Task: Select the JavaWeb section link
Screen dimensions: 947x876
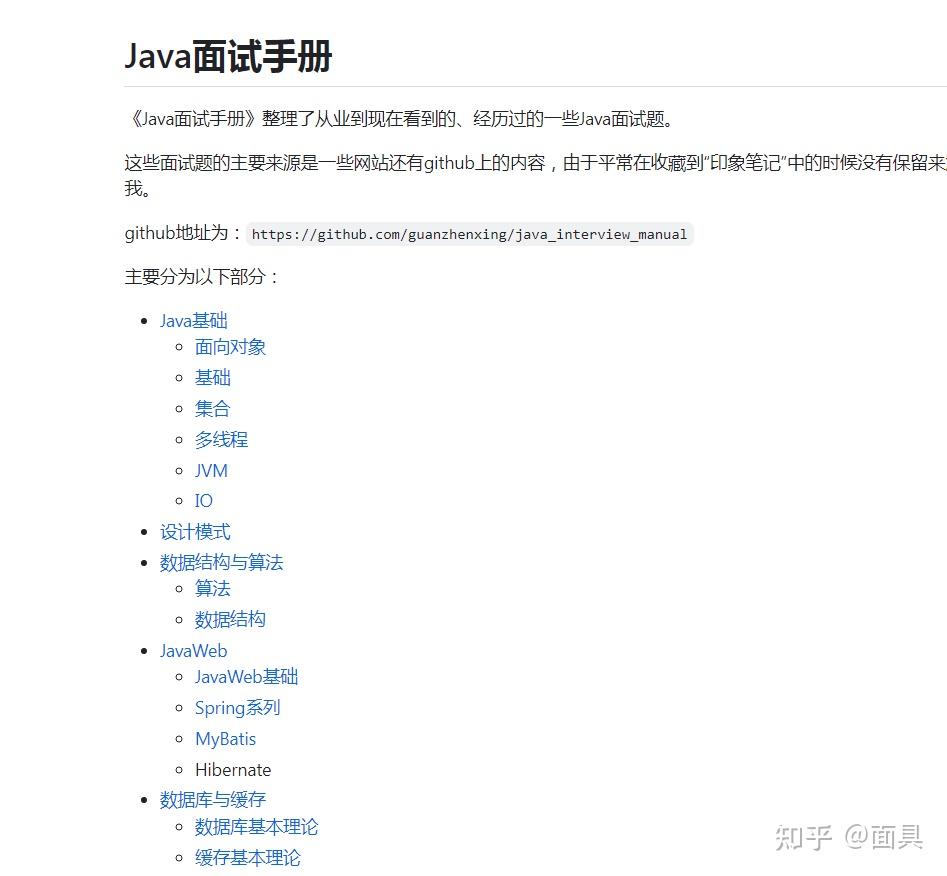Action: 193,650
